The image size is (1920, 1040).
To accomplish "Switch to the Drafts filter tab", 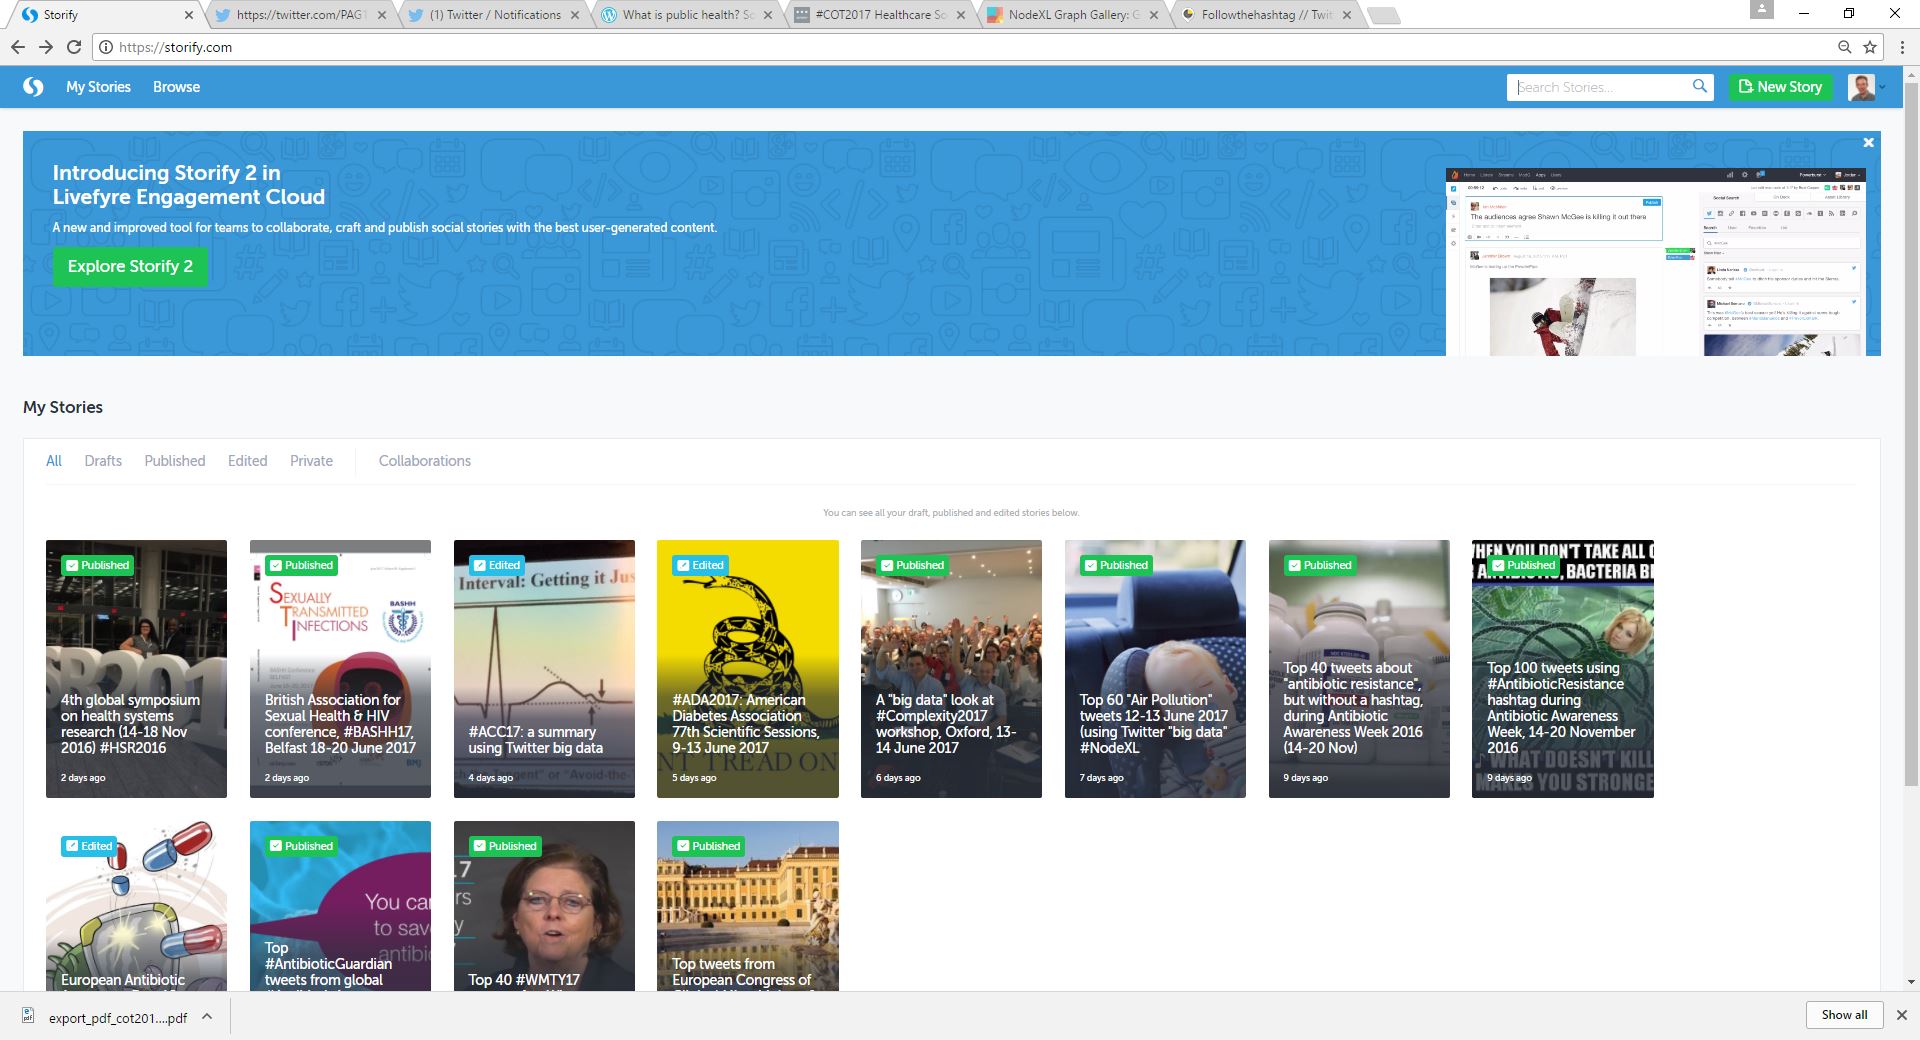I will pos(103,461).
